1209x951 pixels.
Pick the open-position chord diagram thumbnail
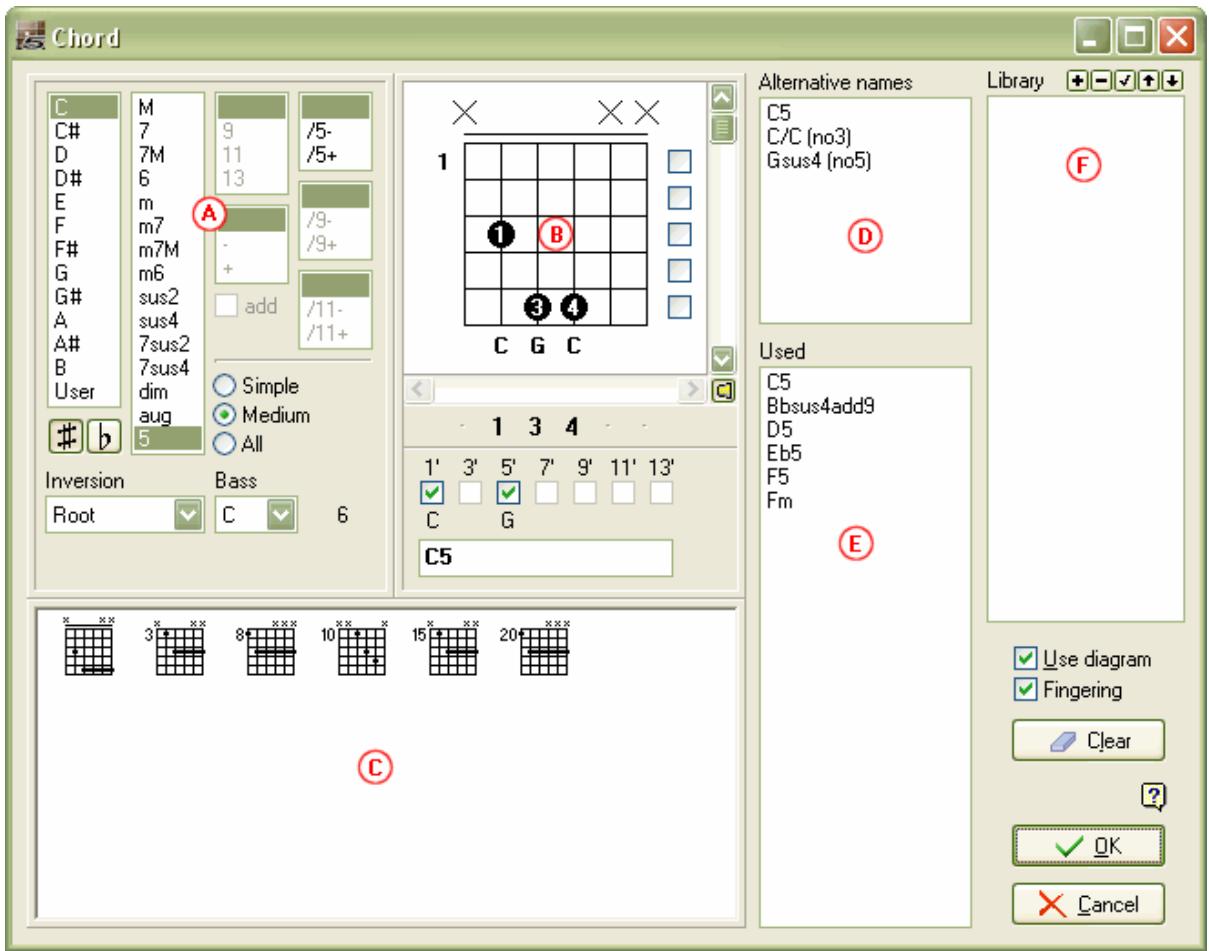(x=89, y=647)
